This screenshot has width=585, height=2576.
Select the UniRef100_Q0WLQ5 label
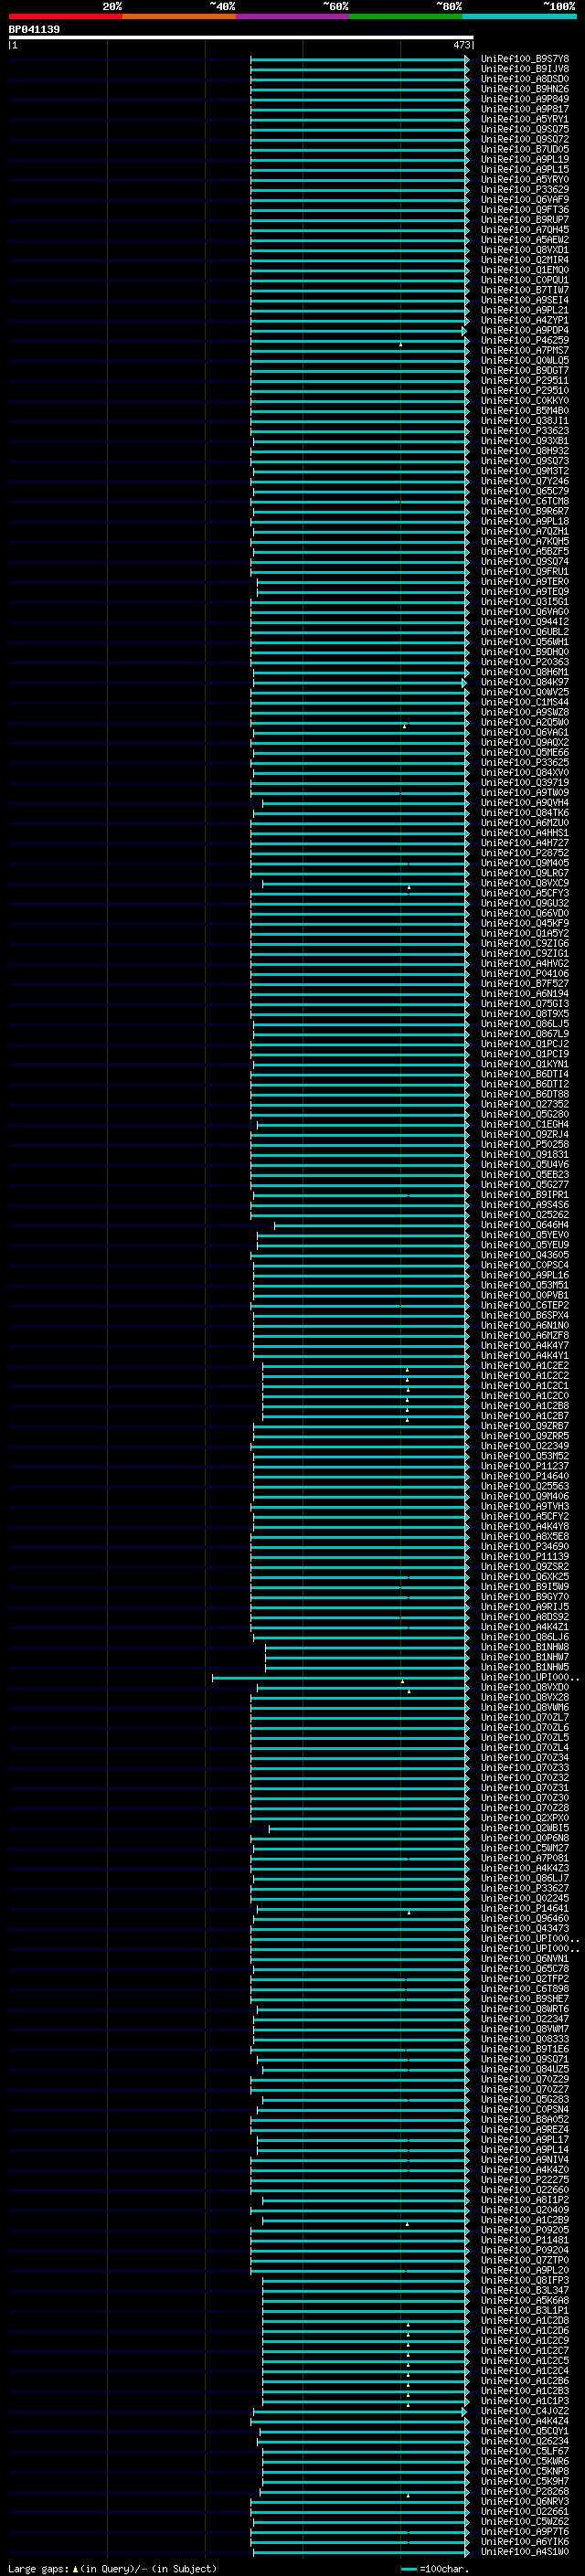(x=524, y=360)
